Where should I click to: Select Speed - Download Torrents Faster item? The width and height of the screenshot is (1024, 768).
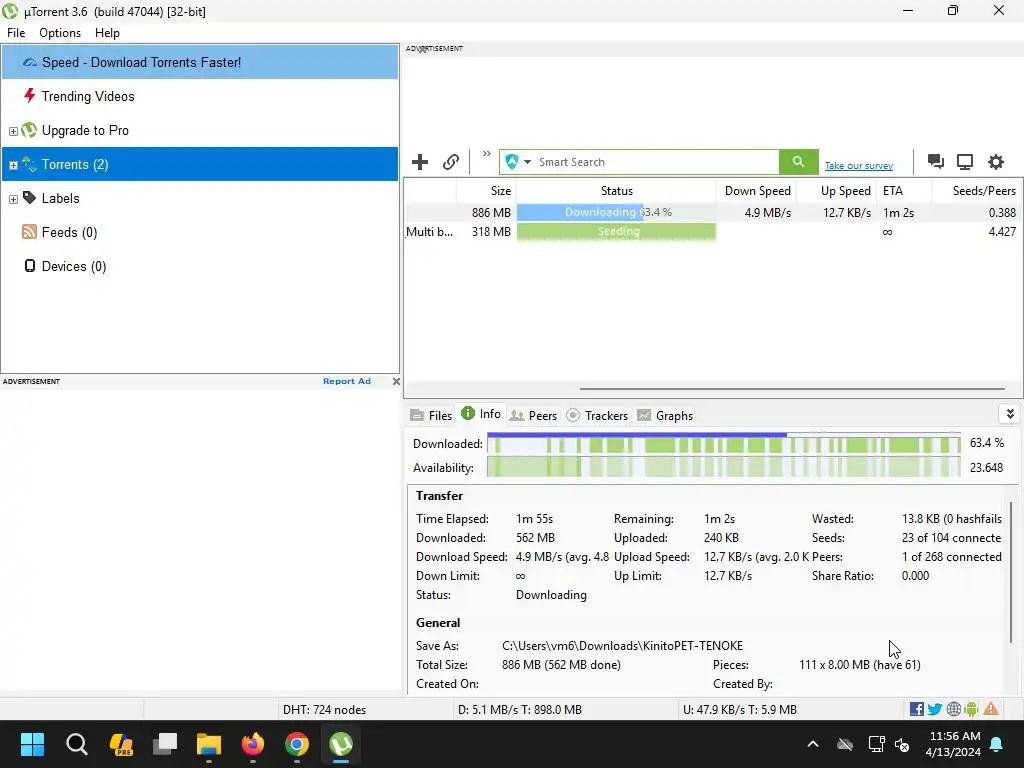click(x=200, y=62)
